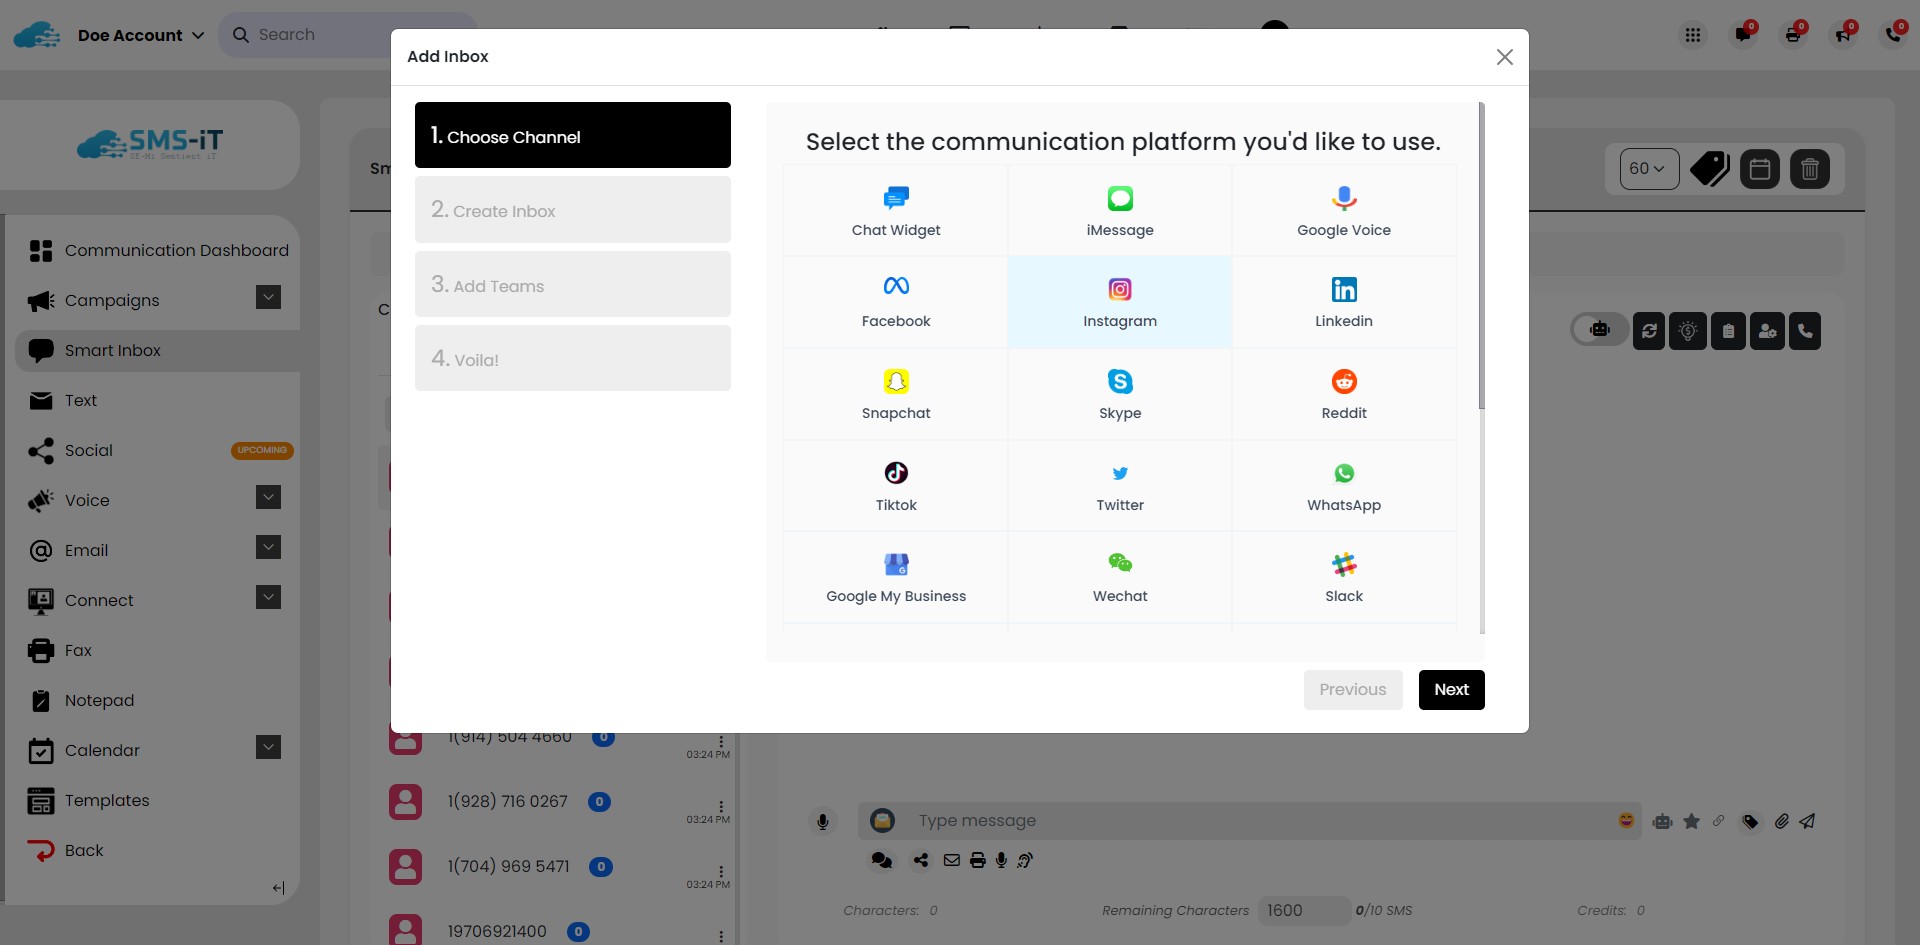Open the Doe Account dropdown

coord(141,35)
